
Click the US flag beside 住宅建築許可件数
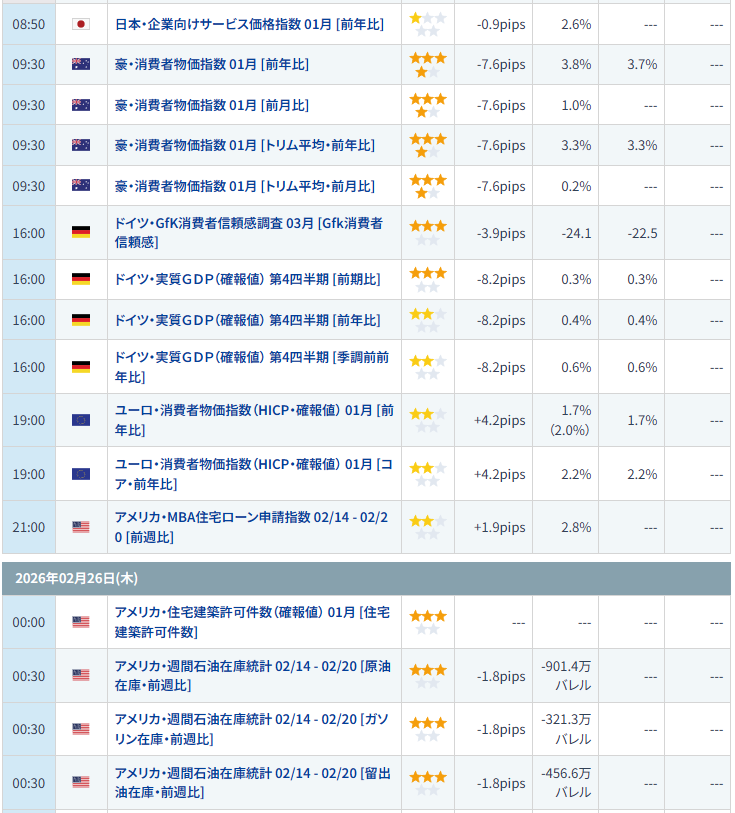81,622
